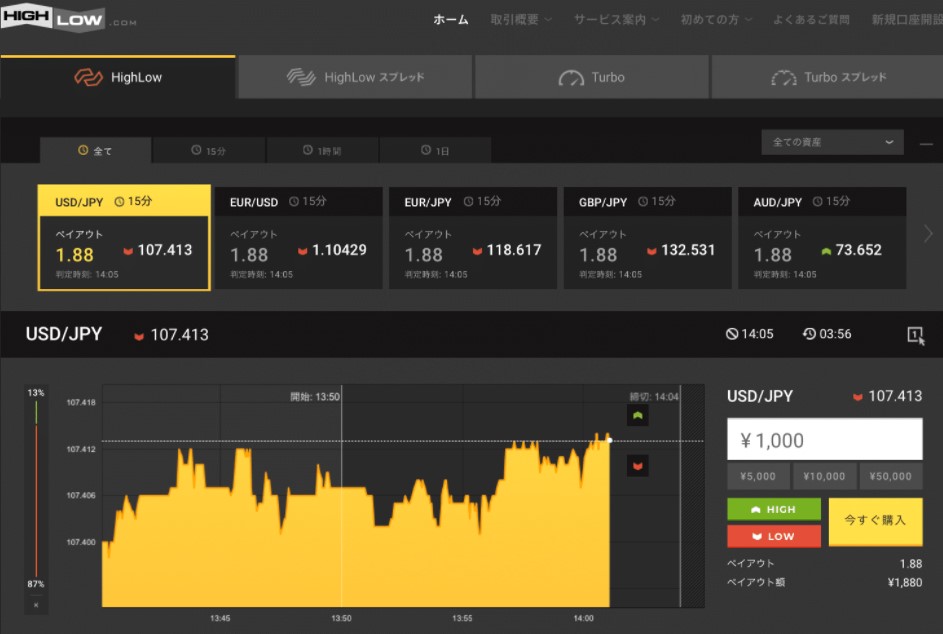Click red down arrow beside 132.531

[x=651, y=251]
